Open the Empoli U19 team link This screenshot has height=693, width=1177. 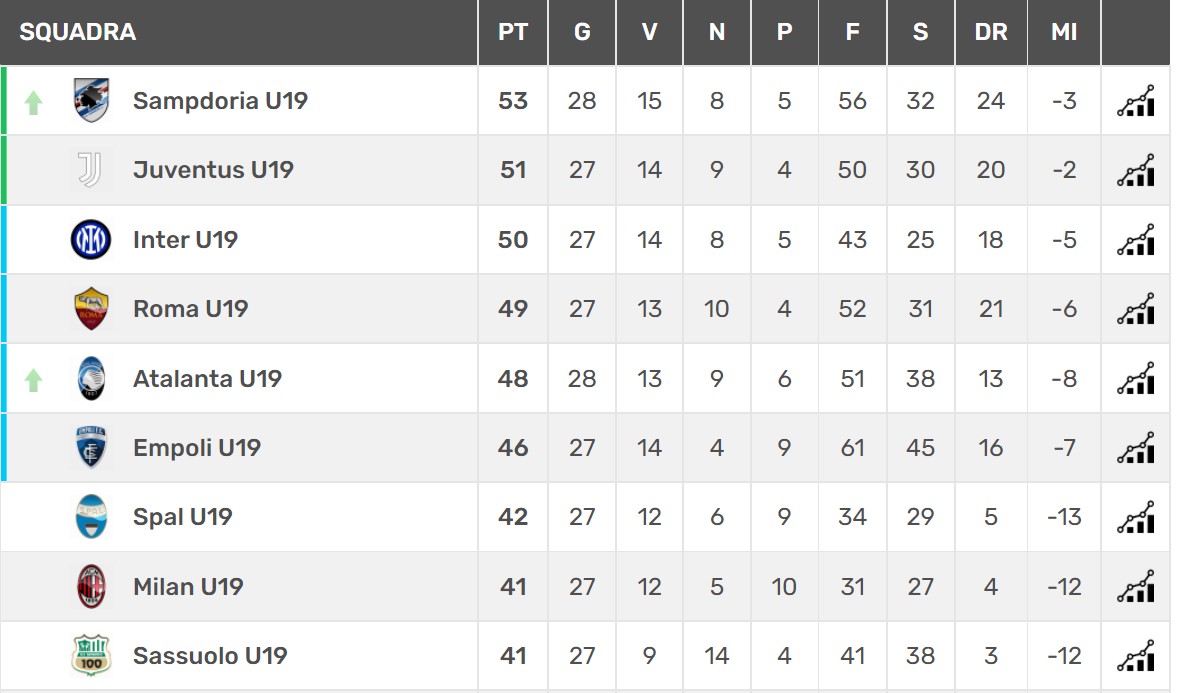click(197, 447)
